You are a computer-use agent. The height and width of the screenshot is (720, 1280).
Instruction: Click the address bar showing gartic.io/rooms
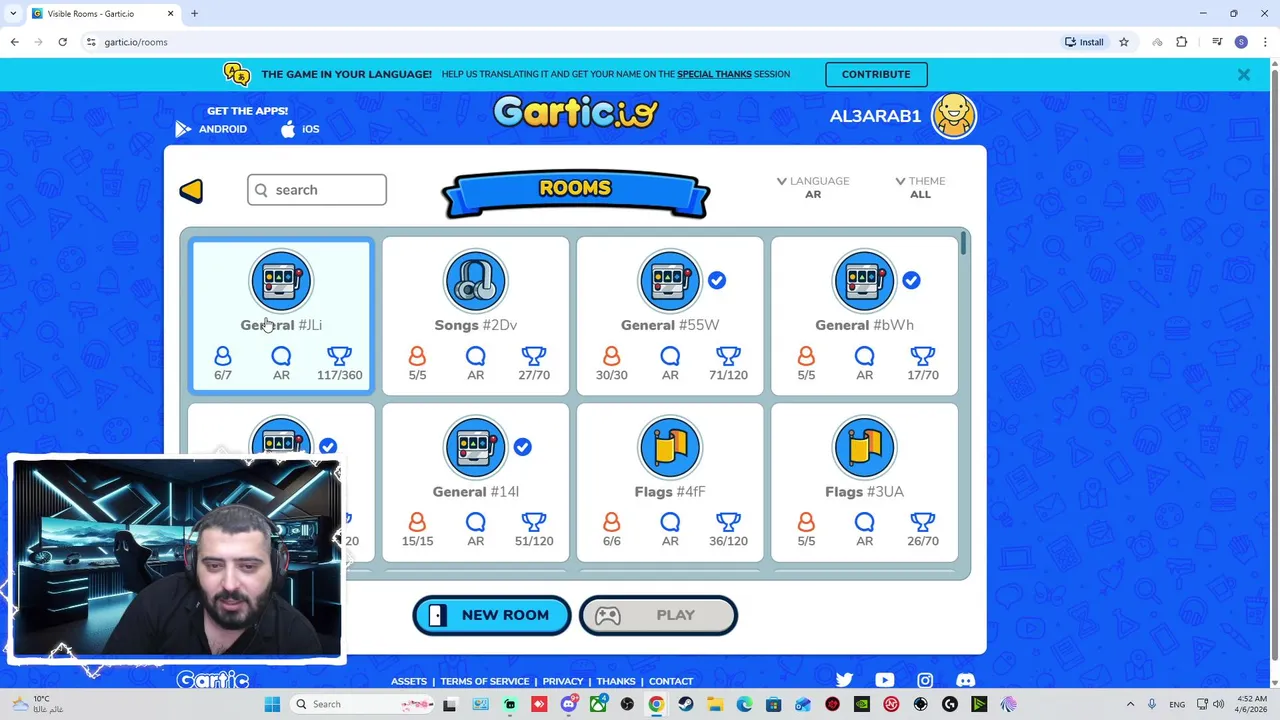[570, 42]
